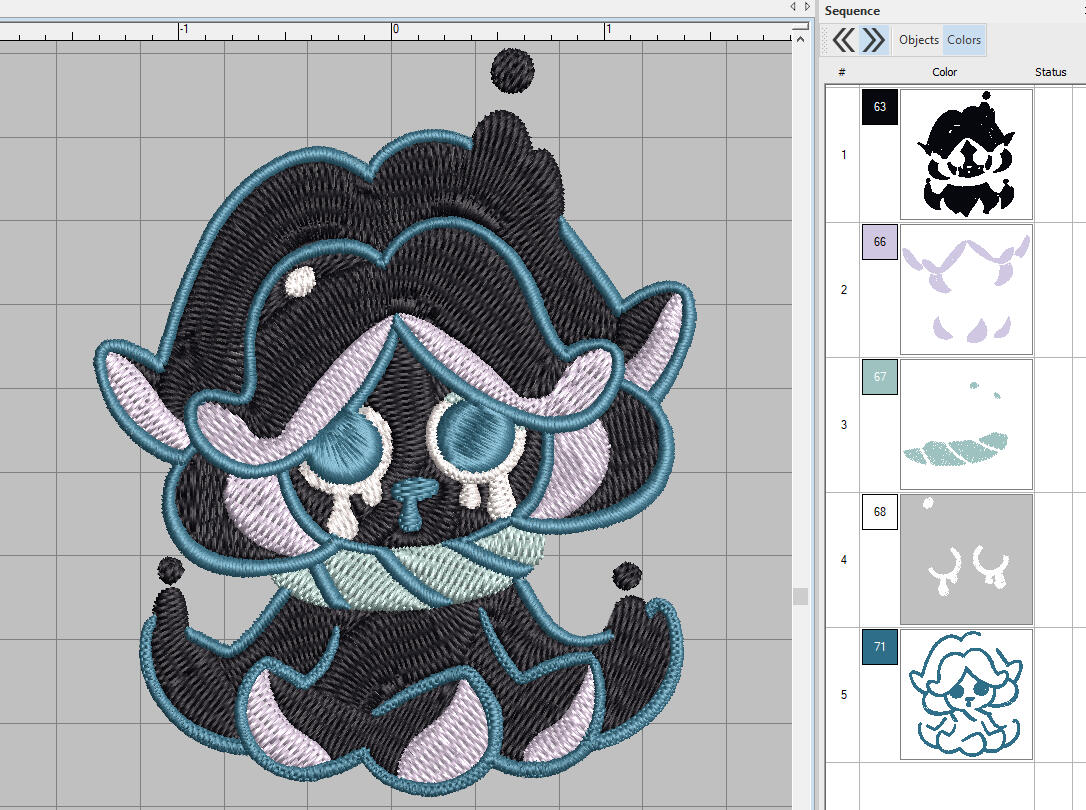Click the Status column header
Image resolution: width=1086 pixels, height=810 pixels.
[x=1050, y=72]
